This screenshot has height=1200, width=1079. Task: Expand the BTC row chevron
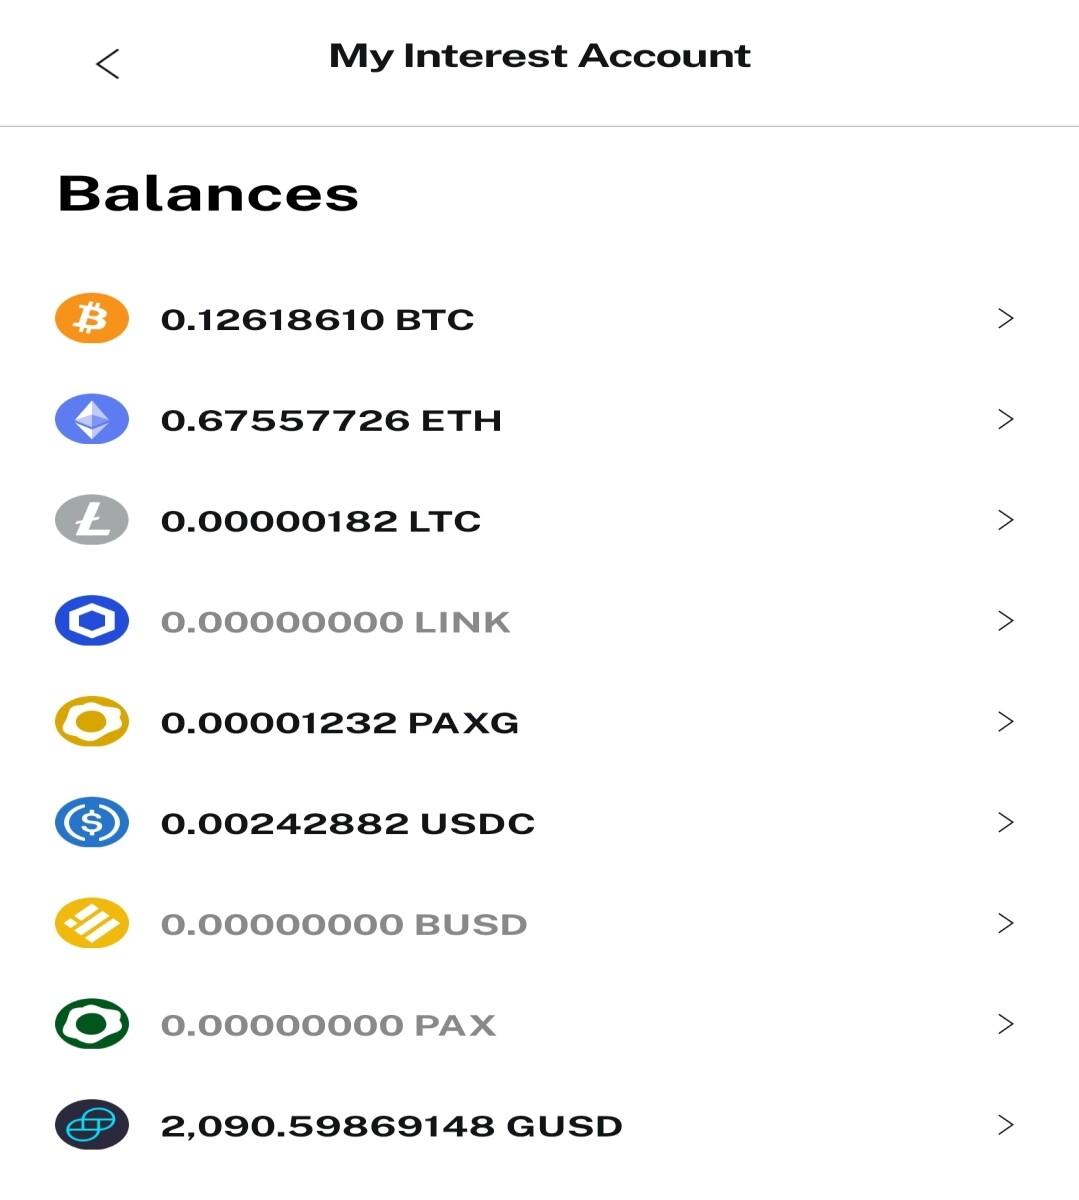click(1006, 318)
